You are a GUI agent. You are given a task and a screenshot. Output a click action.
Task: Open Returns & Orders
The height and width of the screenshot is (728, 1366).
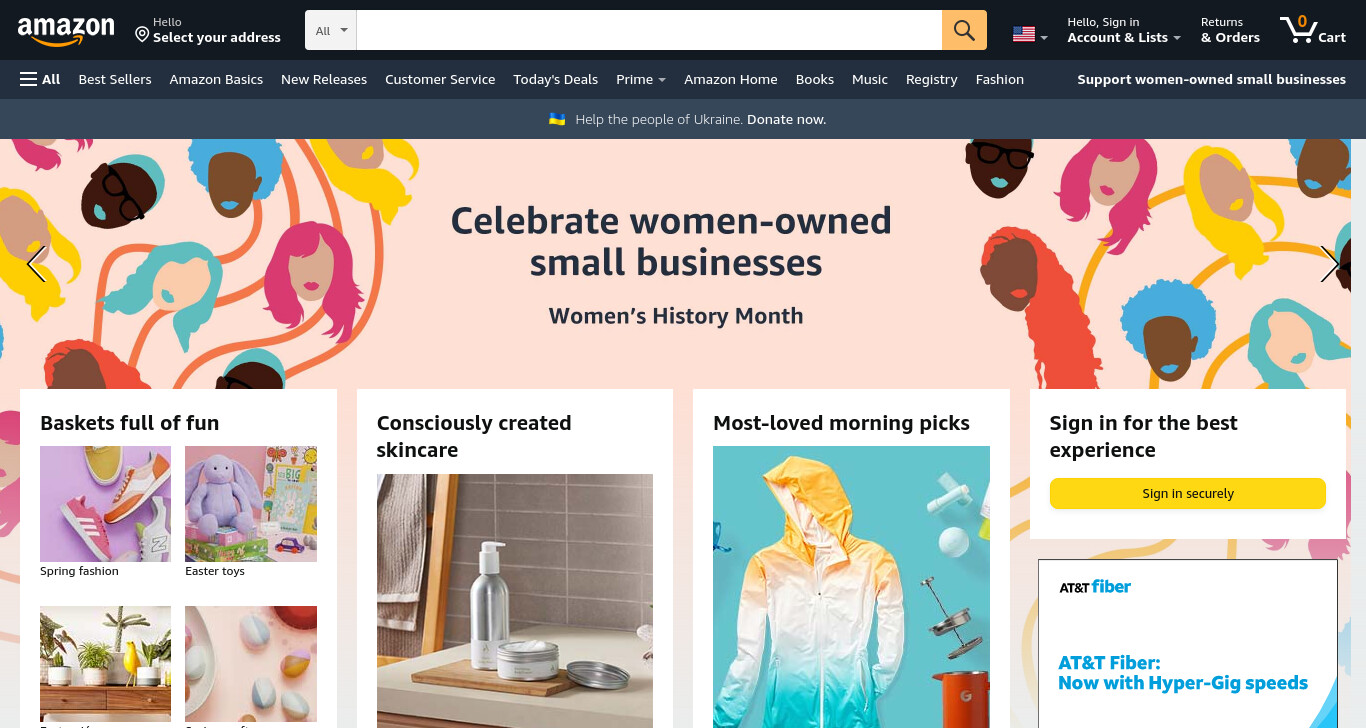click(1230, 30)
